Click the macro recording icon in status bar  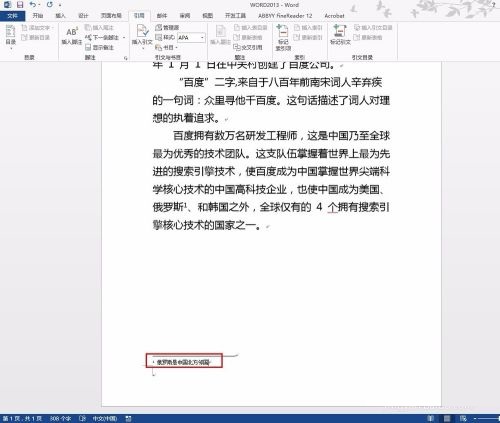pyautogui.click(x=128, y=418)
